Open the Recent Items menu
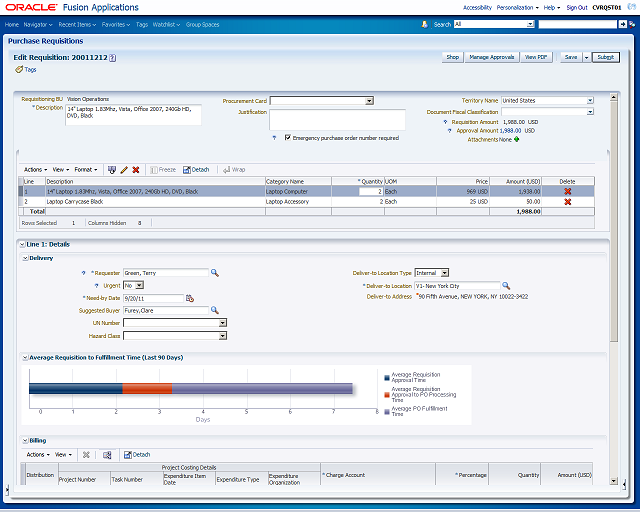 pyautogui.click(x=77, y=25)
